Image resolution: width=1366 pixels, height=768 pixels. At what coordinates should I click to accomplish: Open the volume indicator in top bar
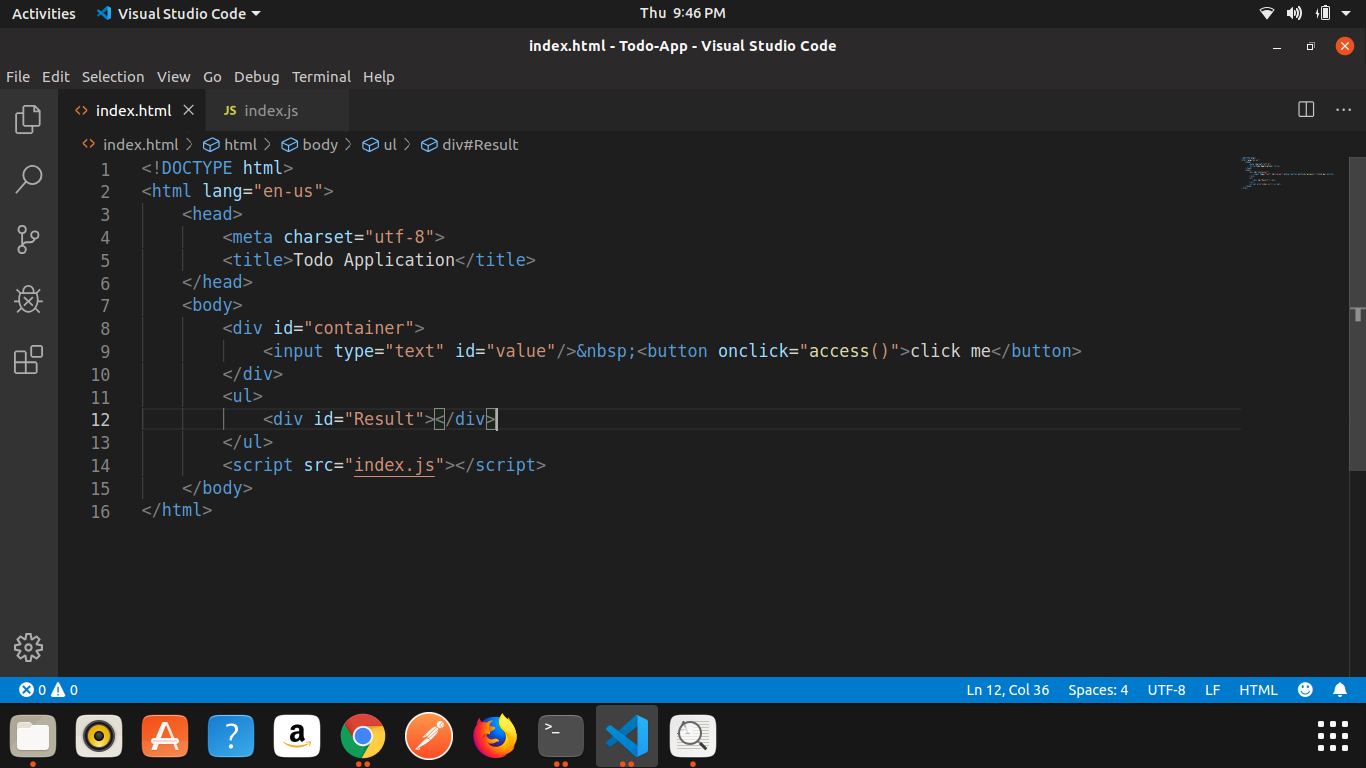click(1294, 13)
